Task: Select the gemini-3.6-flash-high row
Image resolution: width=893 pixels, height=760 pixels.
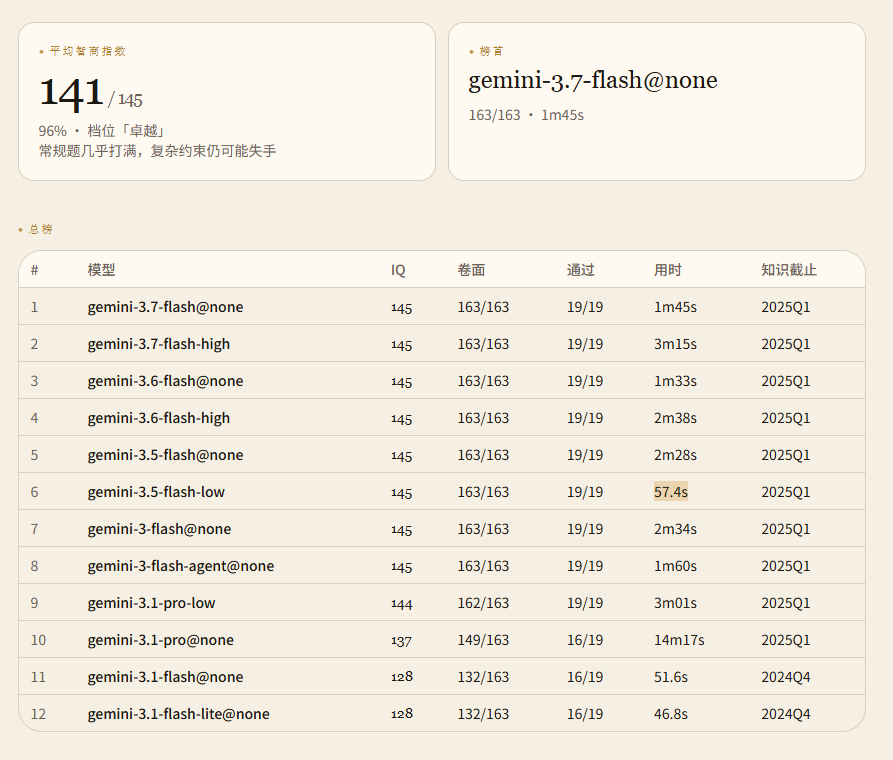Action: click(442, 418)
